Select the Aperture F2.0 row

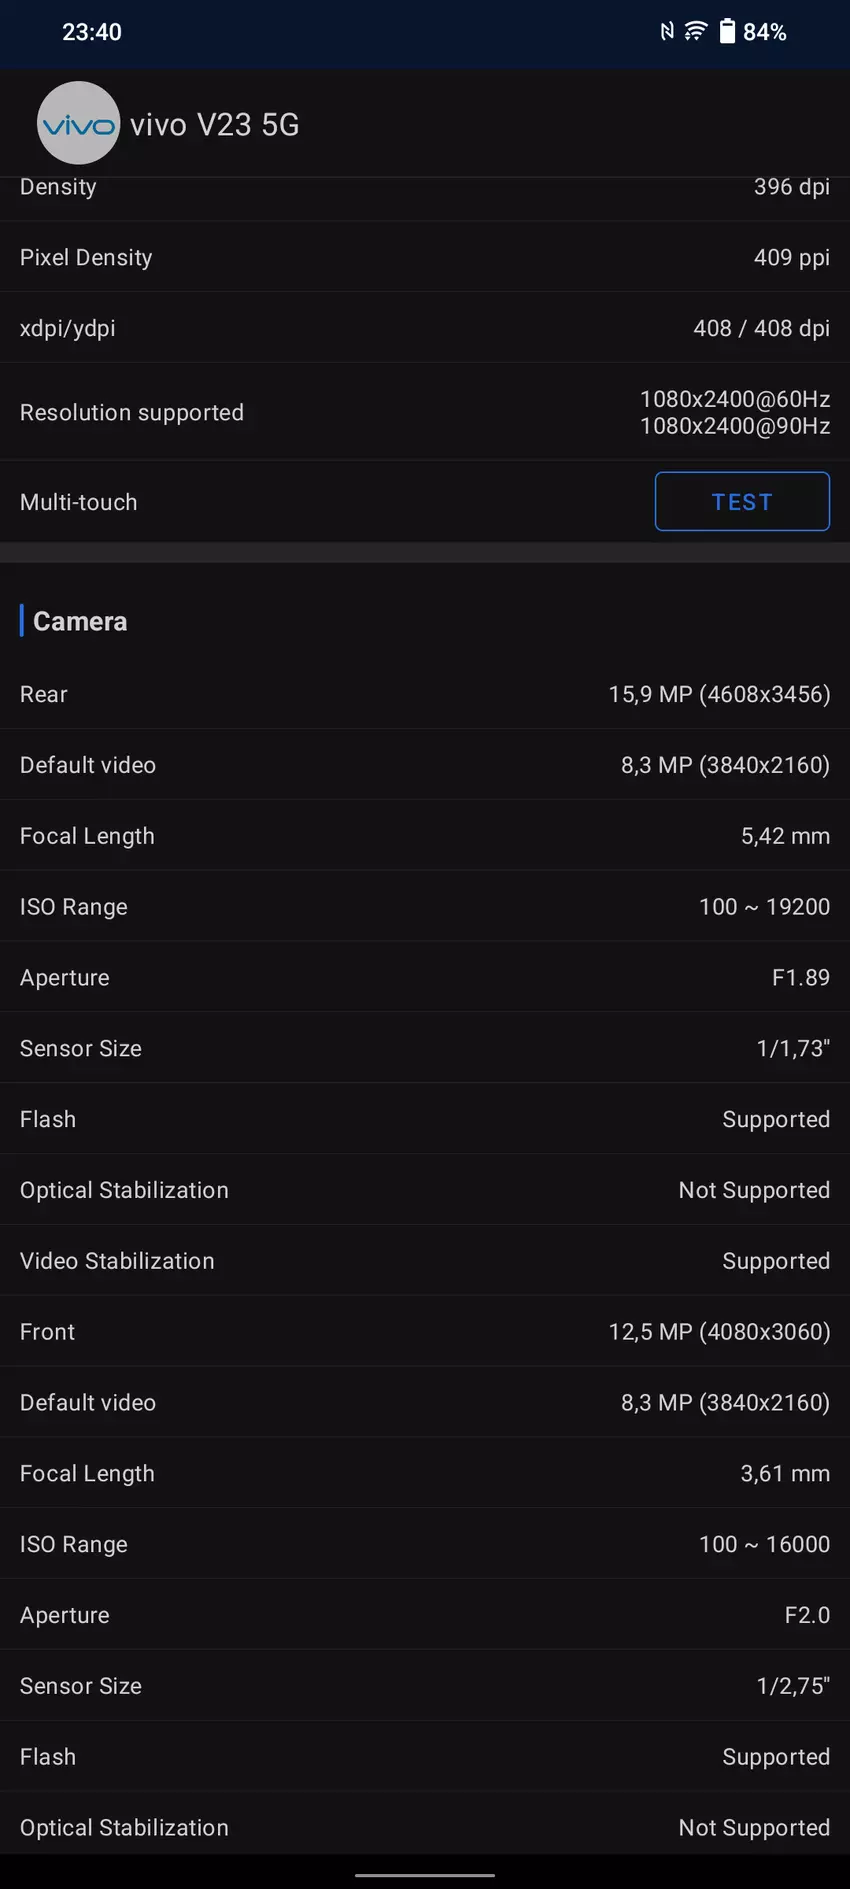point(425,1615)
